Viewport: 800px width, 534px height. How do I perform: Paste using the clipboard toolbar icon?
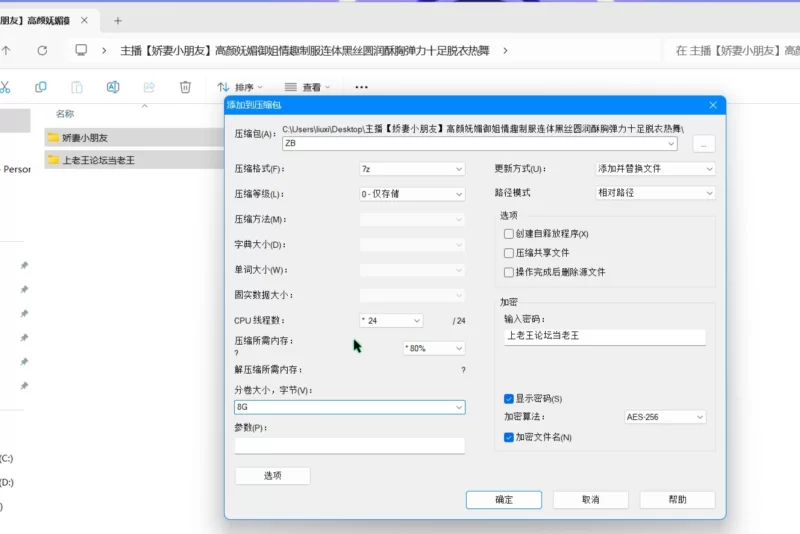point(77,87)
